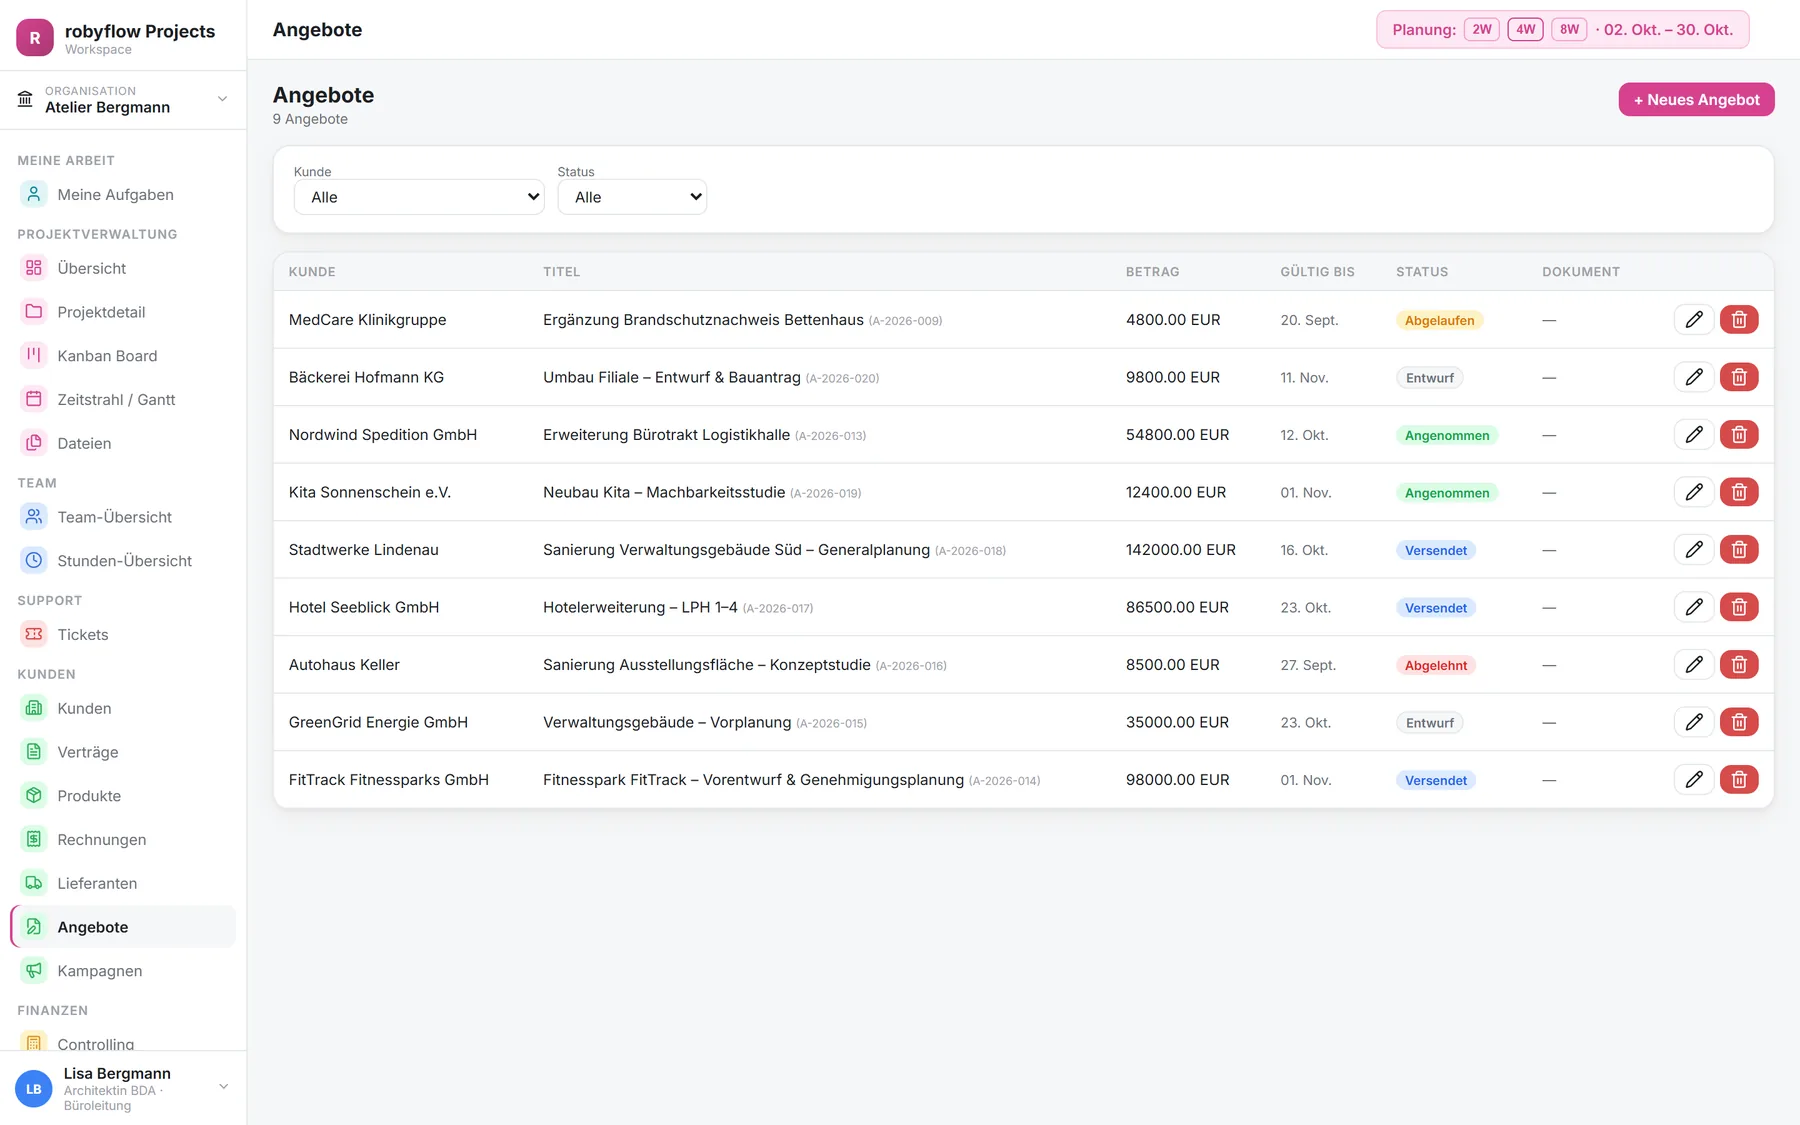Open the Verträge page
The image size is (1800, 1125).
(x=123, y=752)
